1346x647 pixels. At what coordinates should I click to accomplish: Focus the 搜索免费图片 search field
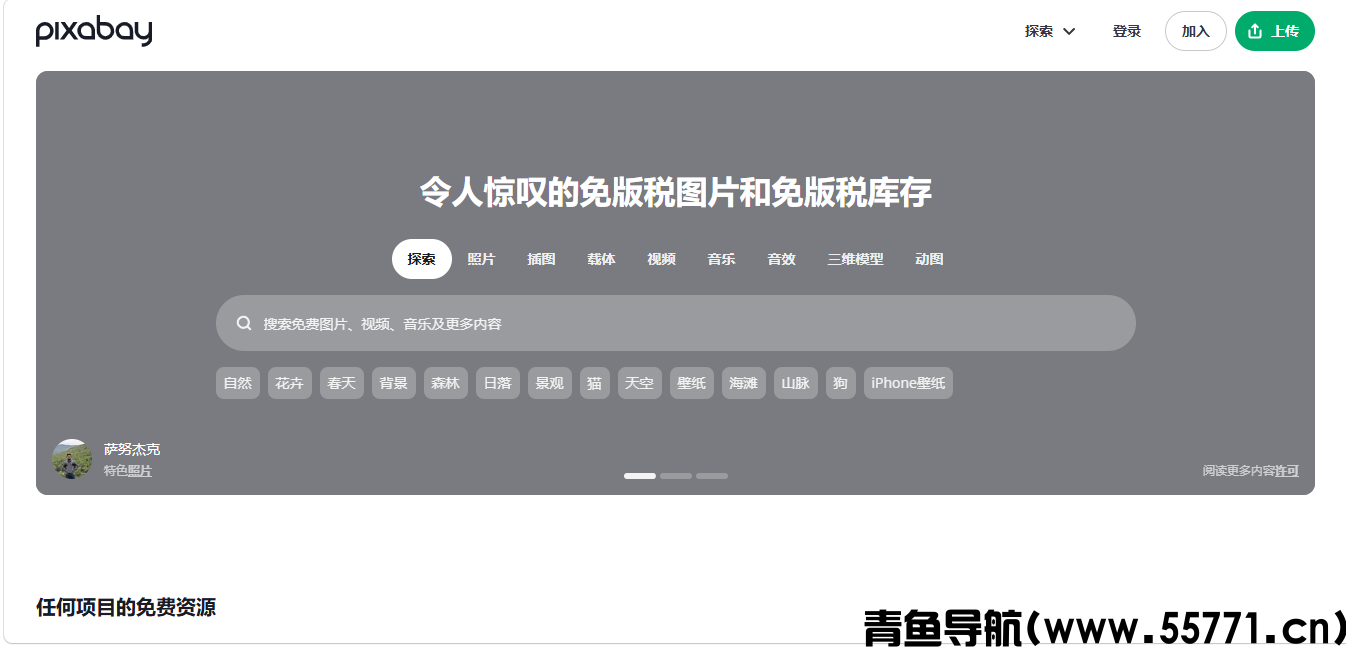click(676, 323)
